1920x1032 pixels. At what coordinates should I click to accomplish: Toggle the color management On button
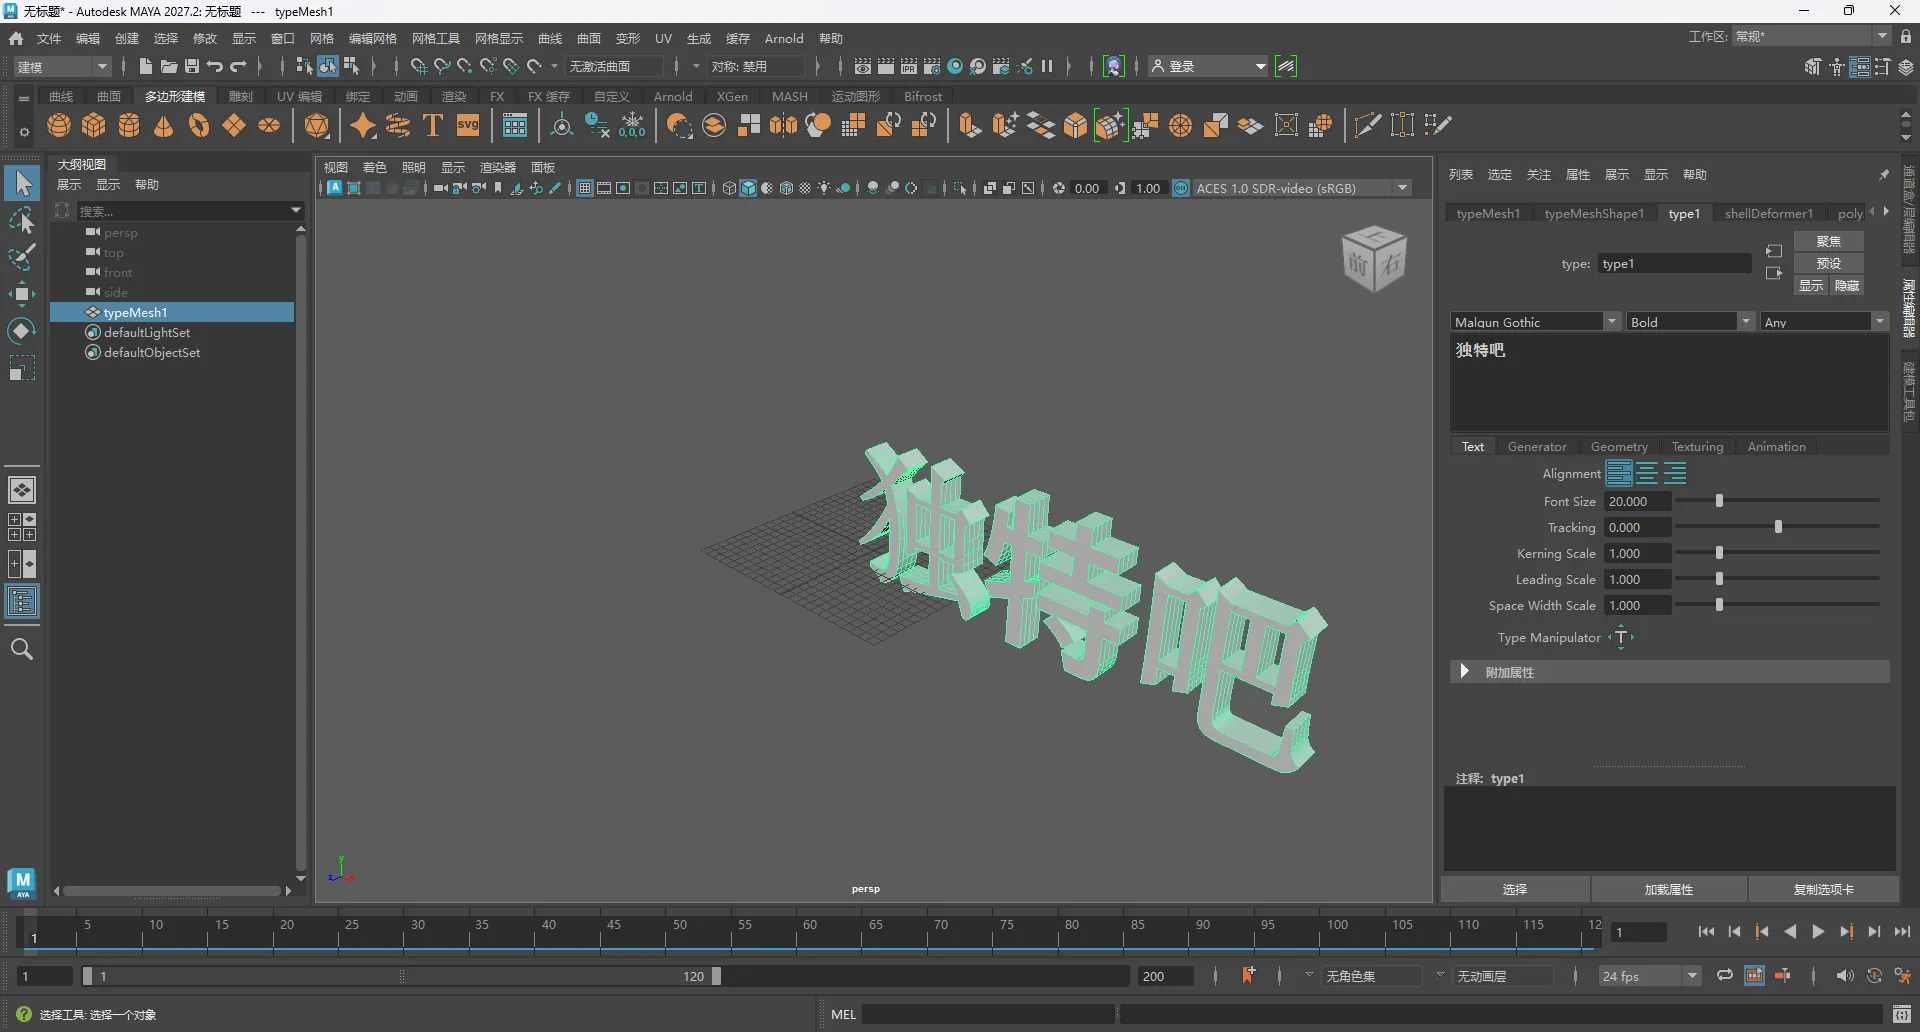click(x=1181, y=188)
